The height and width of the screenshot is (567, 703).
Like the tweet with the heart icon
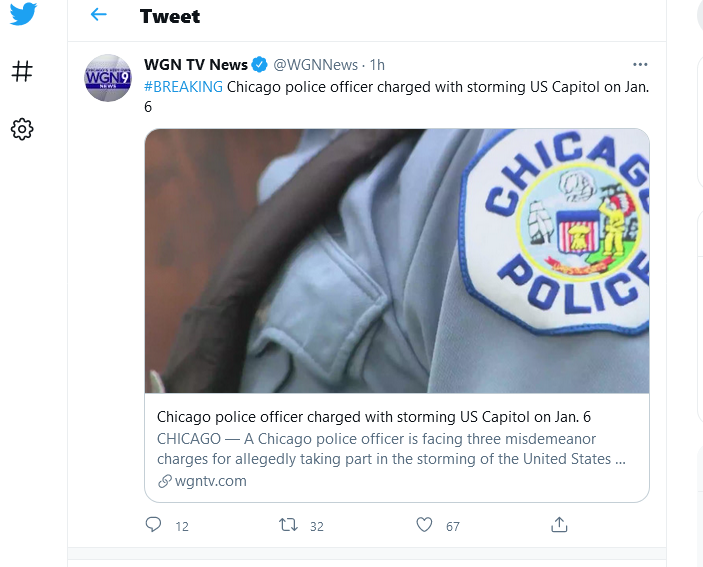tap(424, 524)
